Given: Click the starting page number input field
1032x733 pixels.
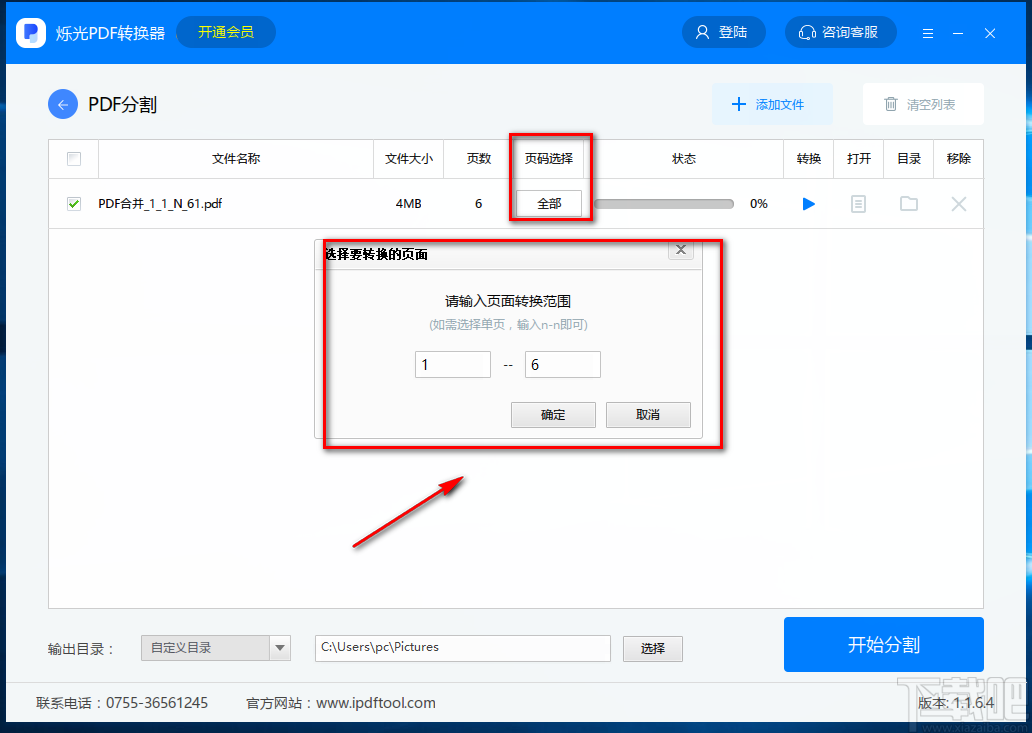Looking at the screenshot, I should pos(452,364).
